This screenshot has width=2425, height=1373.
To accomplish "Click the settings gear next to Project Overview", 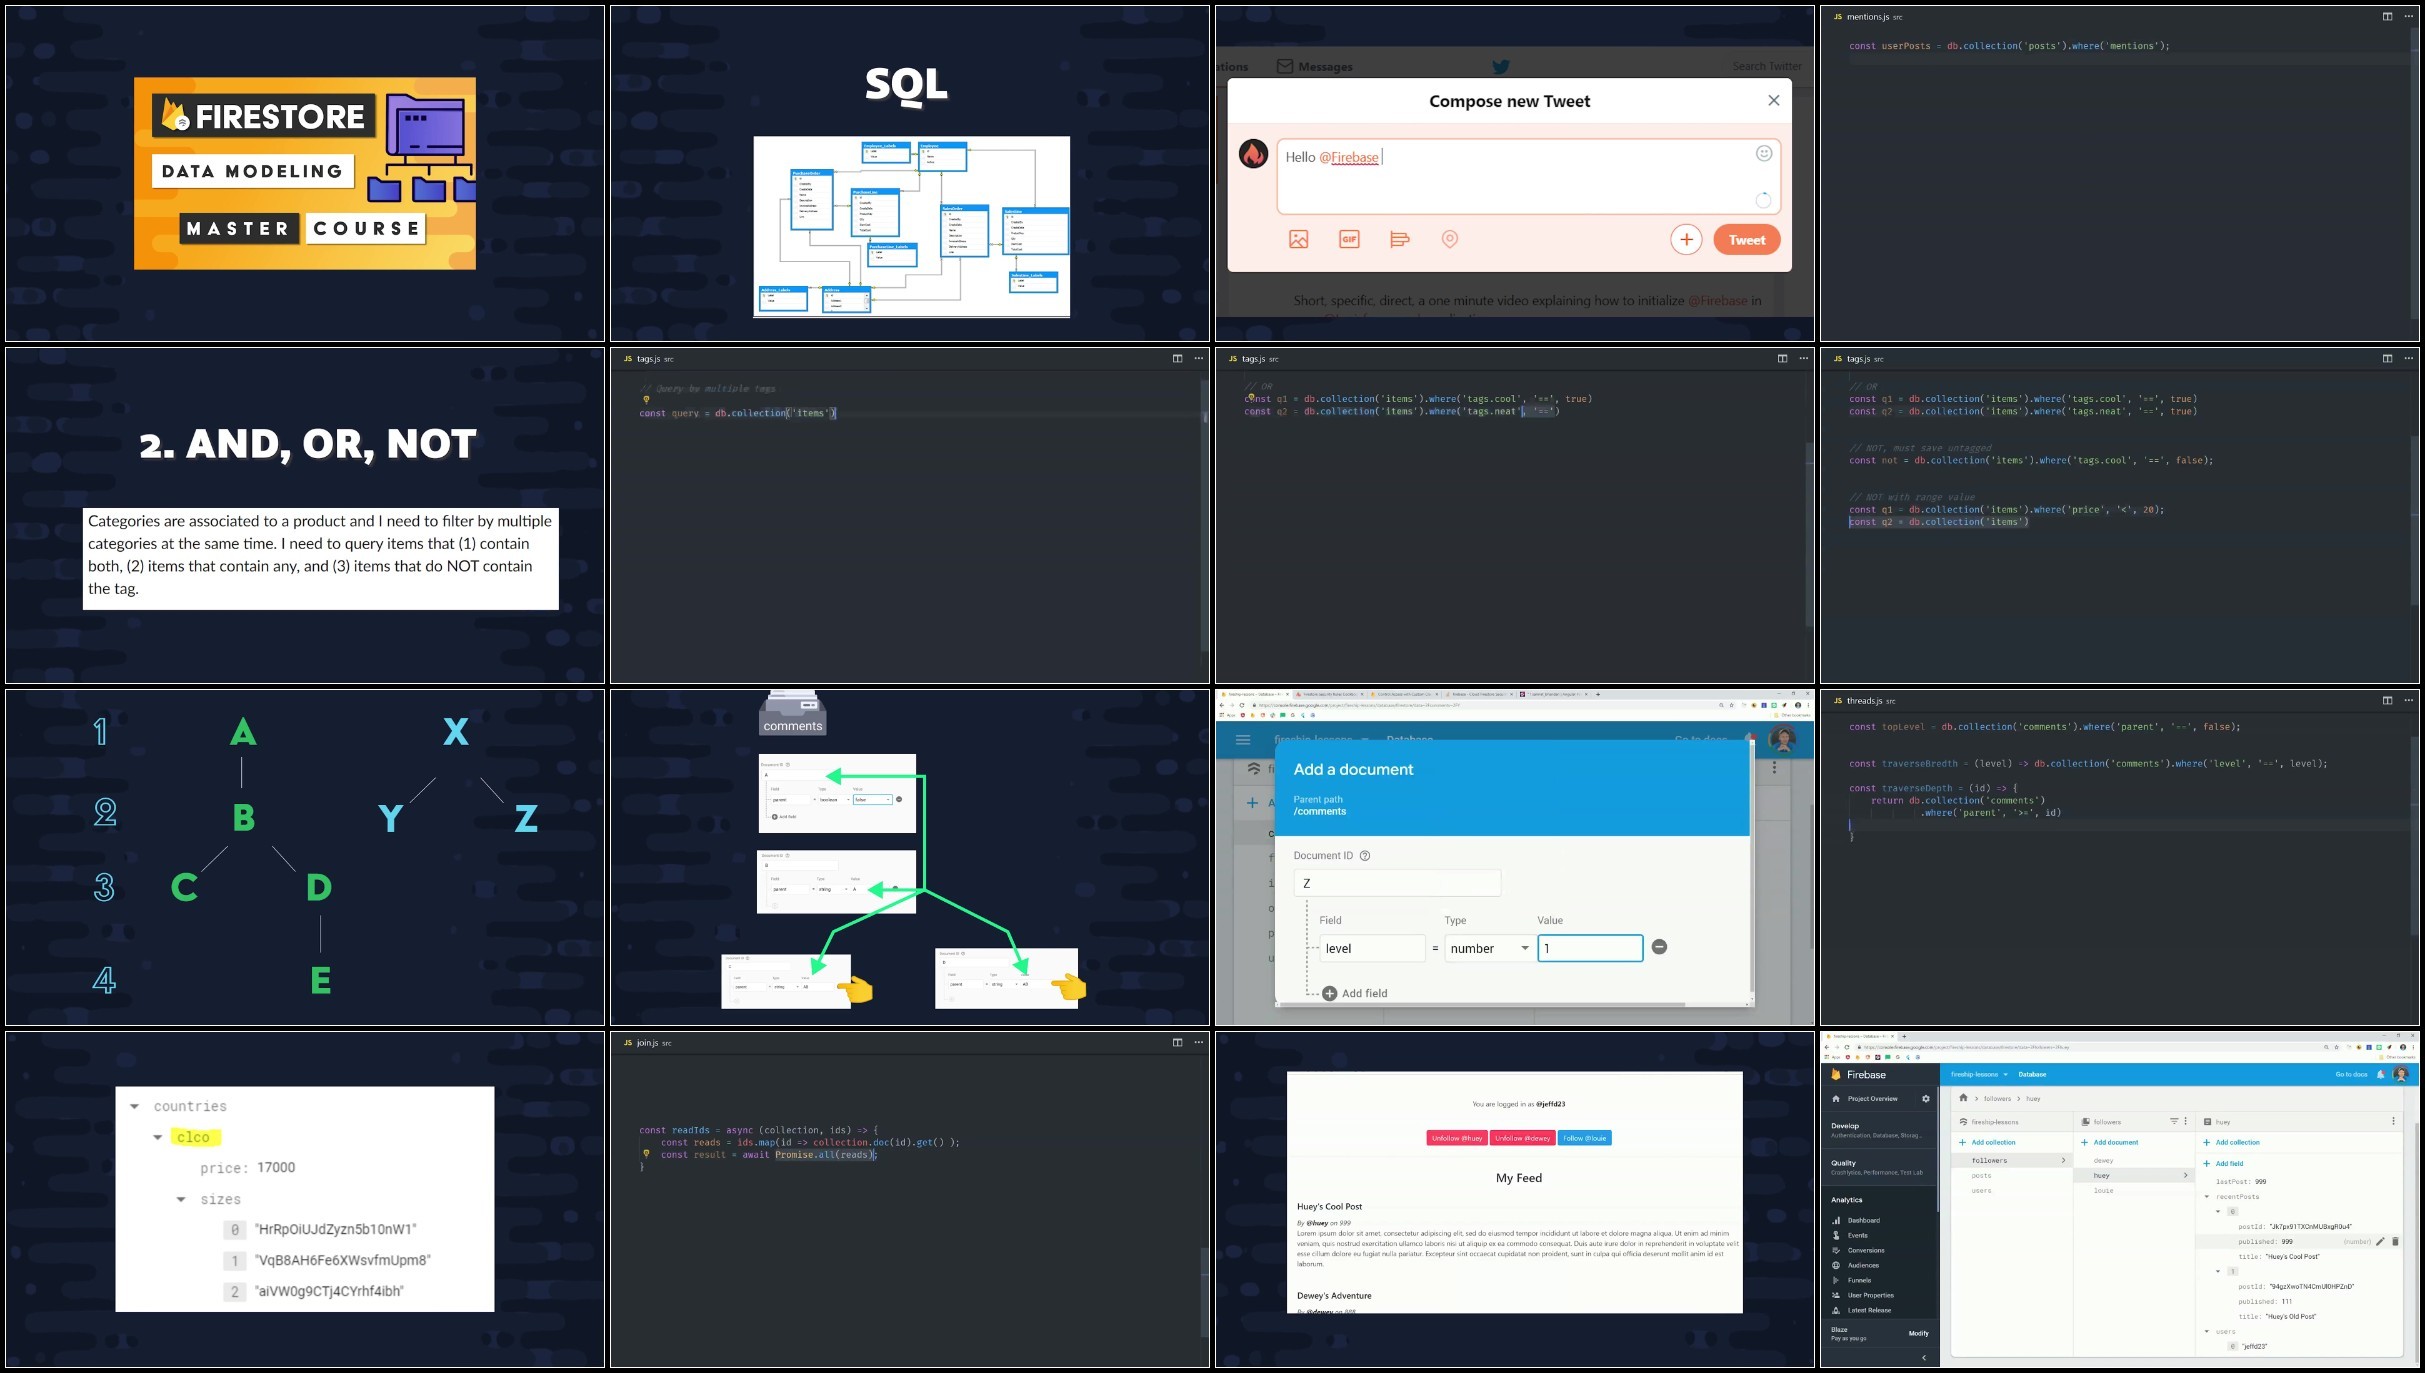I will point(1925,1098).
